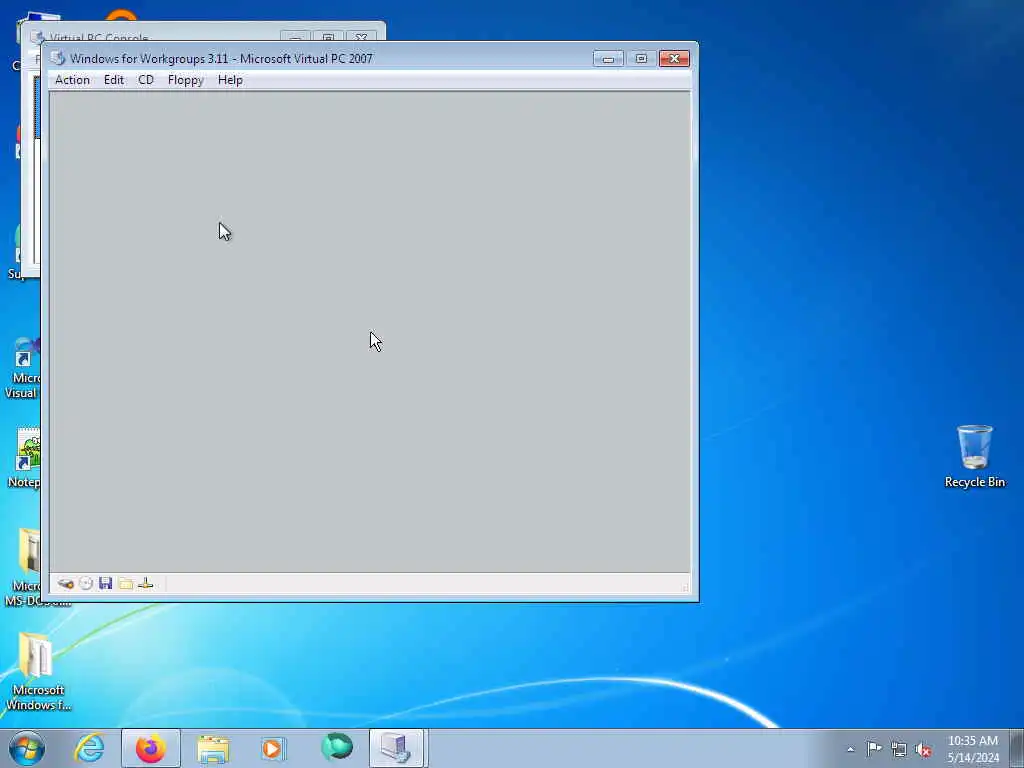Click the green globe taskbar icon
Viewport: 1024px width, 768px height.
point(337,748)
